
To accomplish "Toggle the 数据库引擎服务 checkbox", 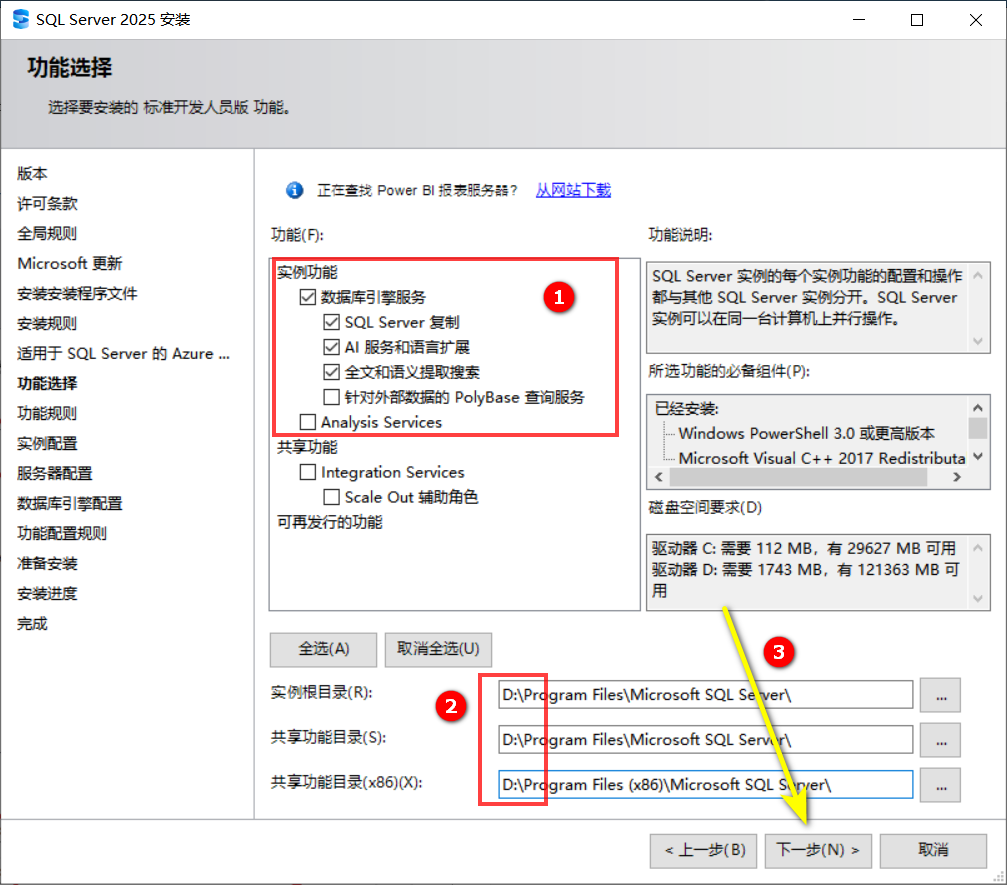I will click(308, 297).
